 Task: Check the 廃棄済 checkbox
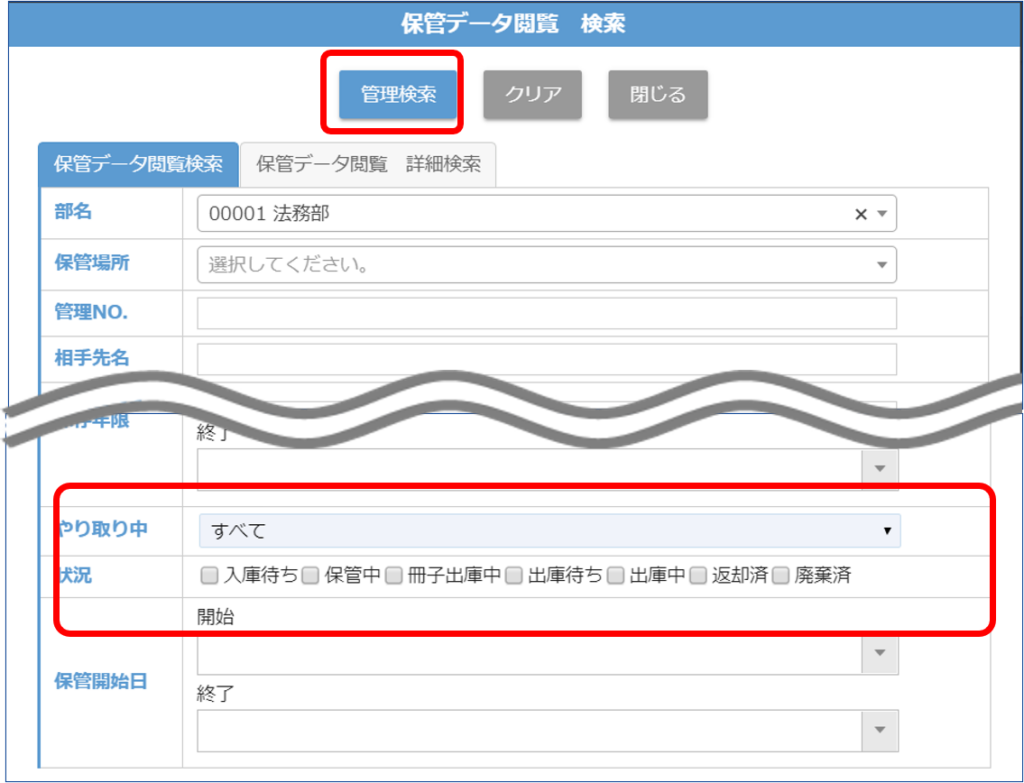tap(780, 575)
